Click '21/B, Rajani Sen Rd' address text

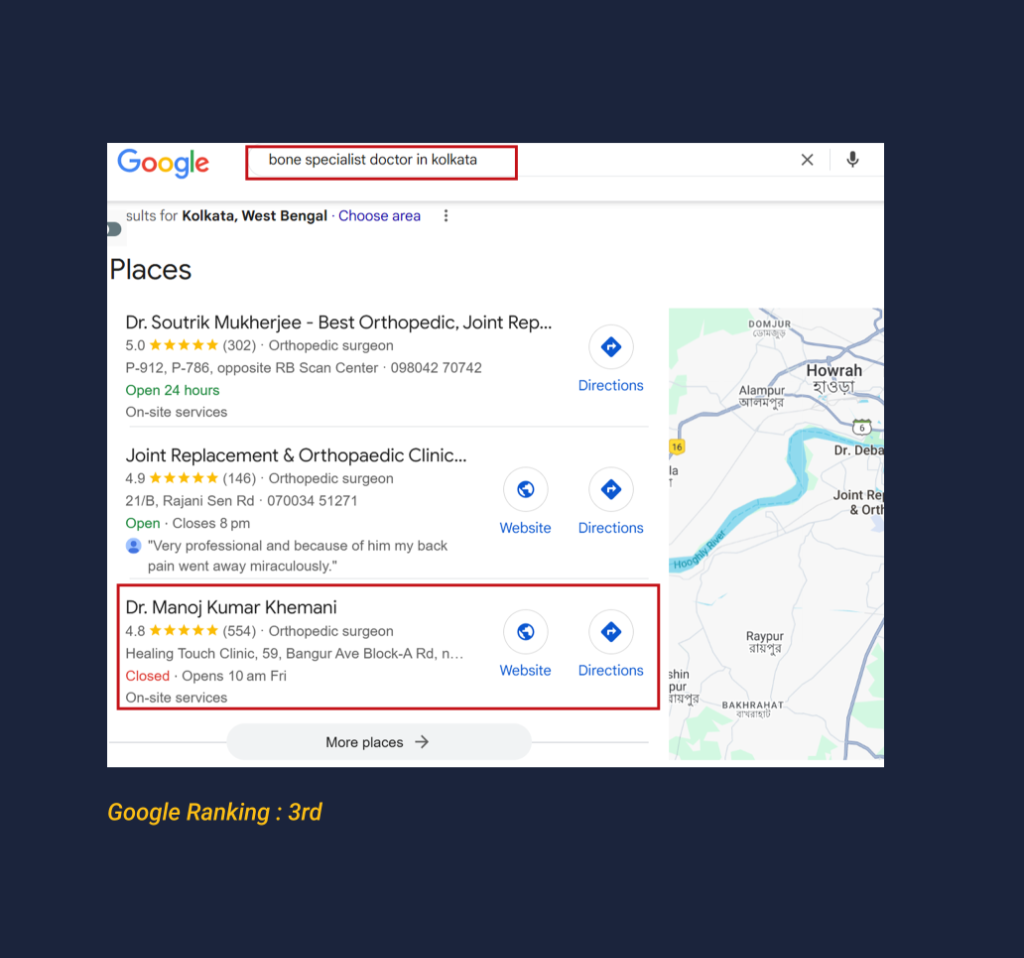click(189, 501)
